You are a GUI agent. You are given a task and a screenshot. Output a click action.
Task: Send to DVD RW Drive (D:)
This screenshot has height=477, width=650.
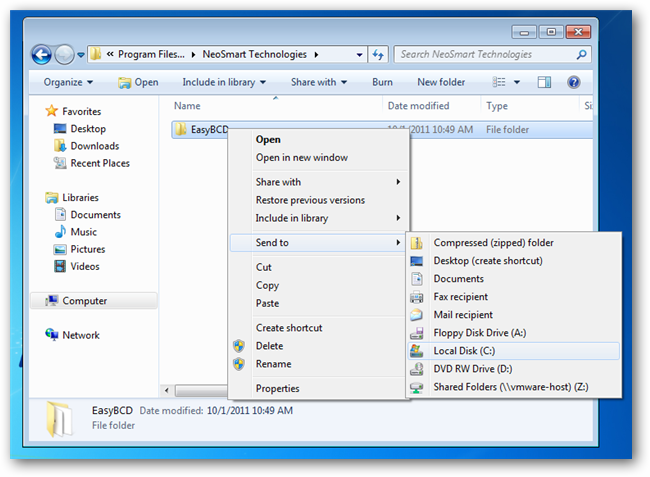(x=514, y=369)
